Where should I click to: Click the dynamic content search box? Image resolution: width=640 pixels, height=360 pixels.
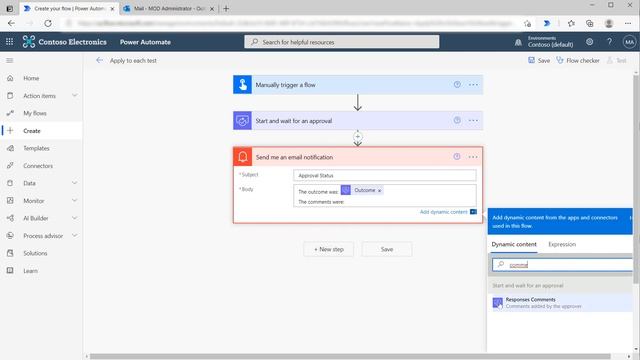[x=562, y=264]
